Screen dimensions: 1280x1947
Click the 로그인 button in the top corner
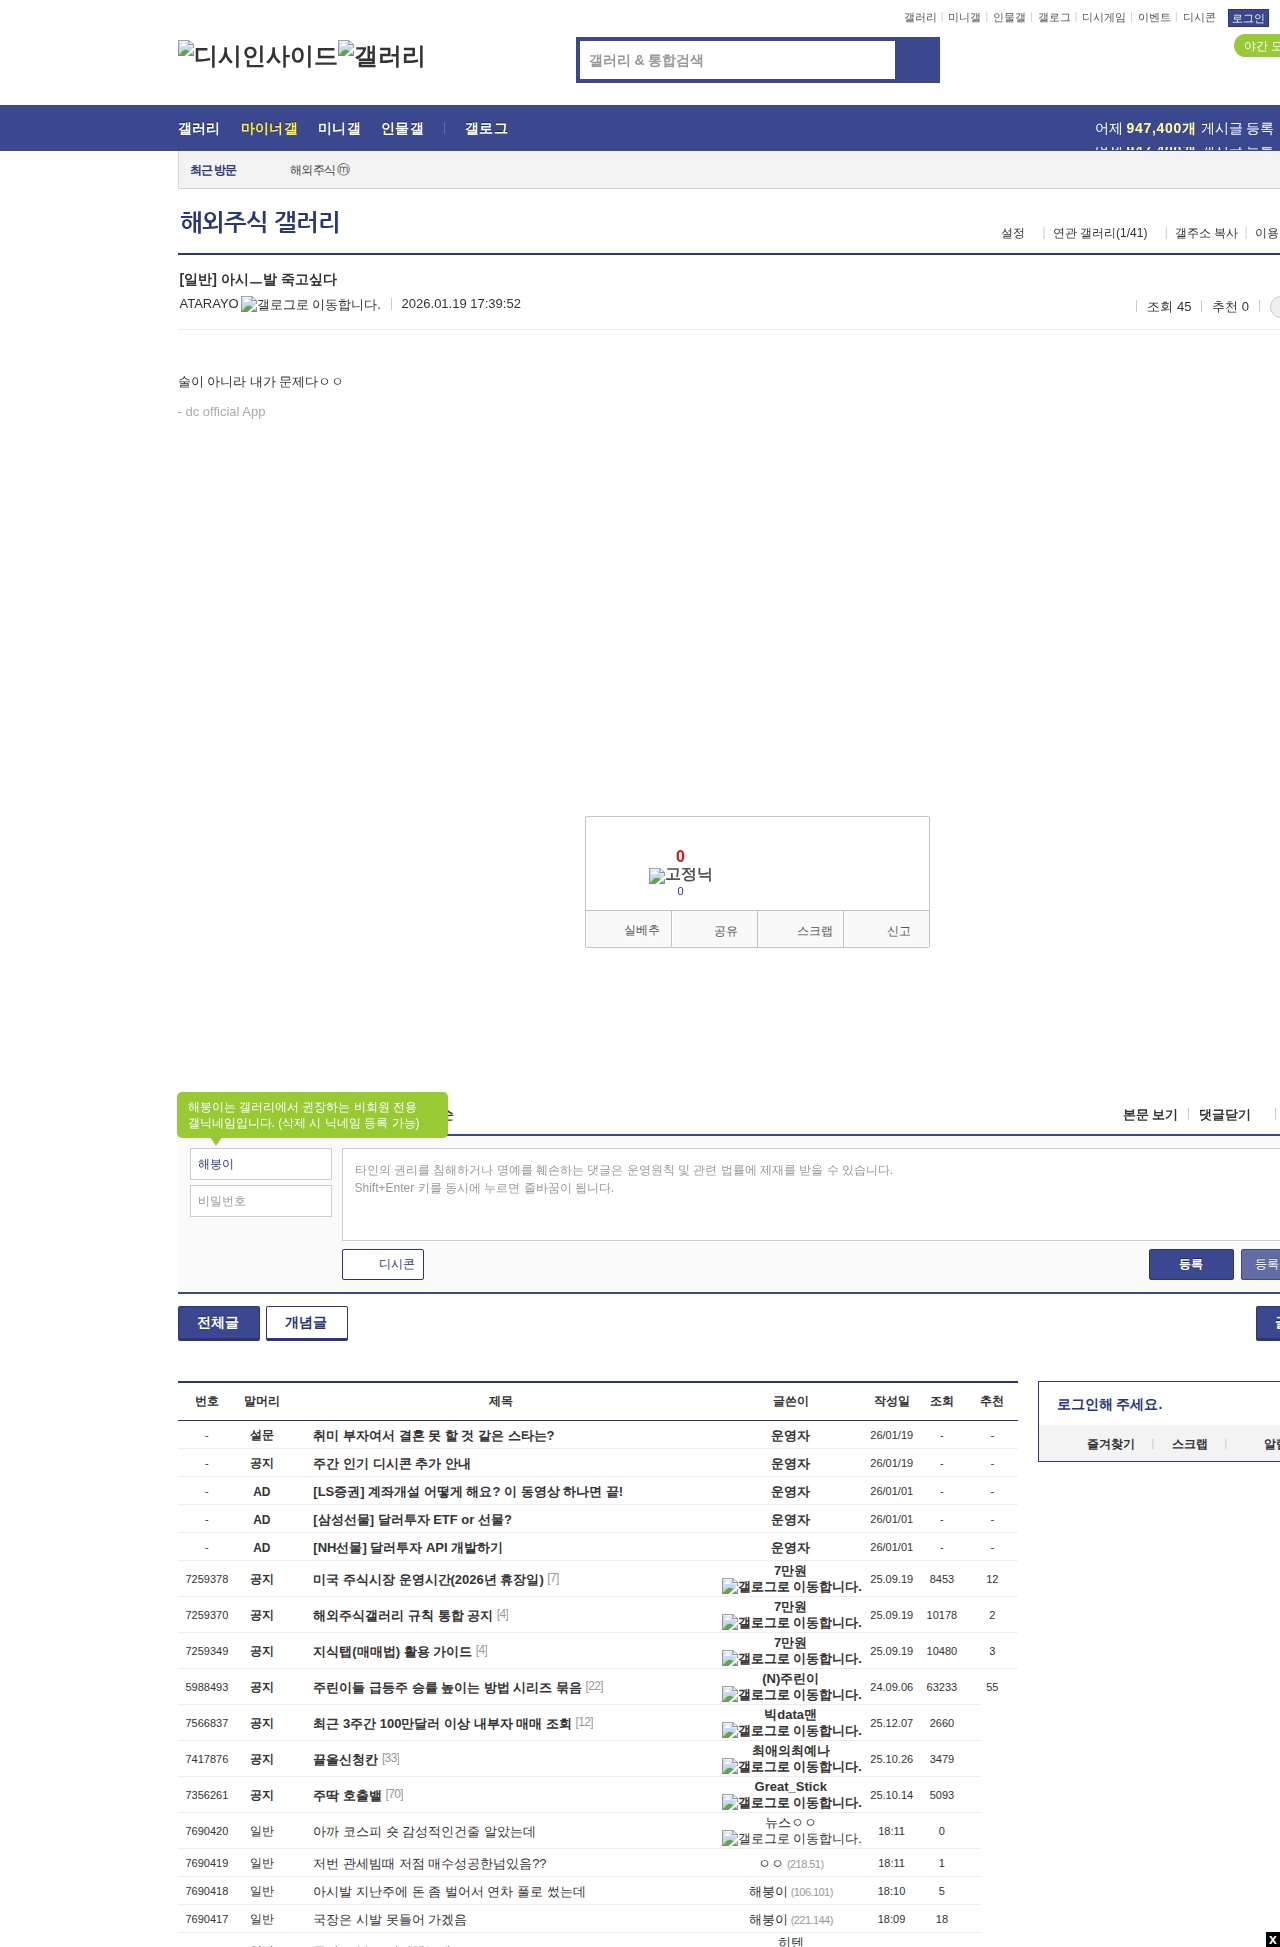[x=1248, y=18]
